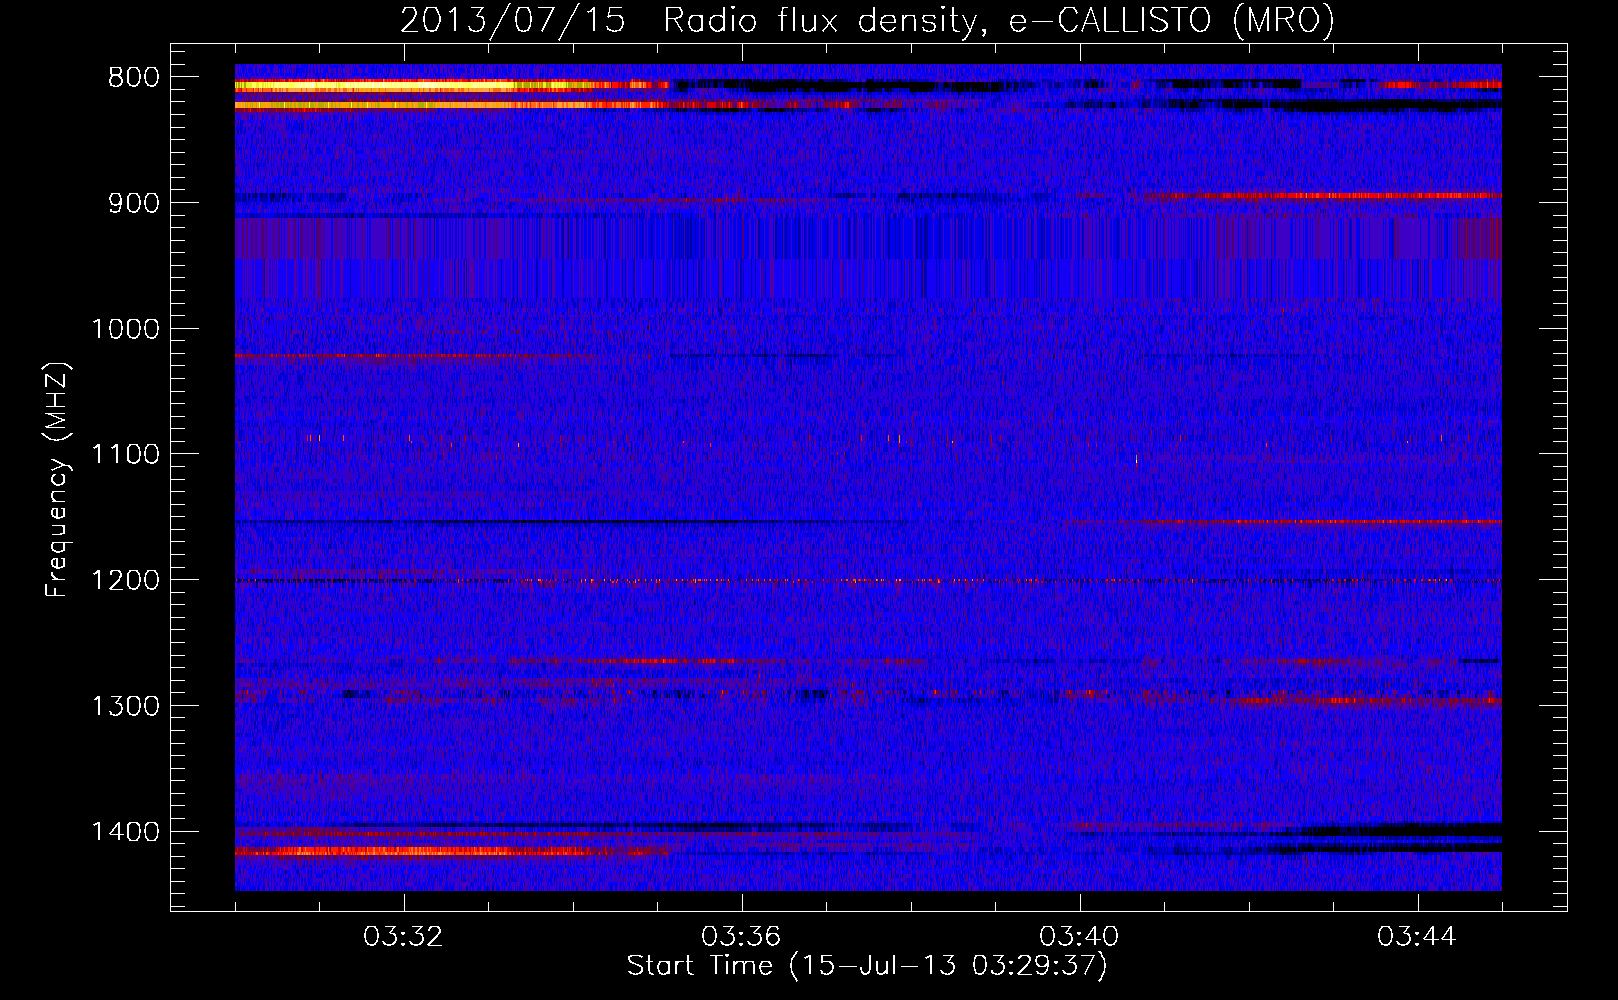Select the 1000 frequency axis label
Viewport: 1618px width, 1000px height.
coord(125,329)
